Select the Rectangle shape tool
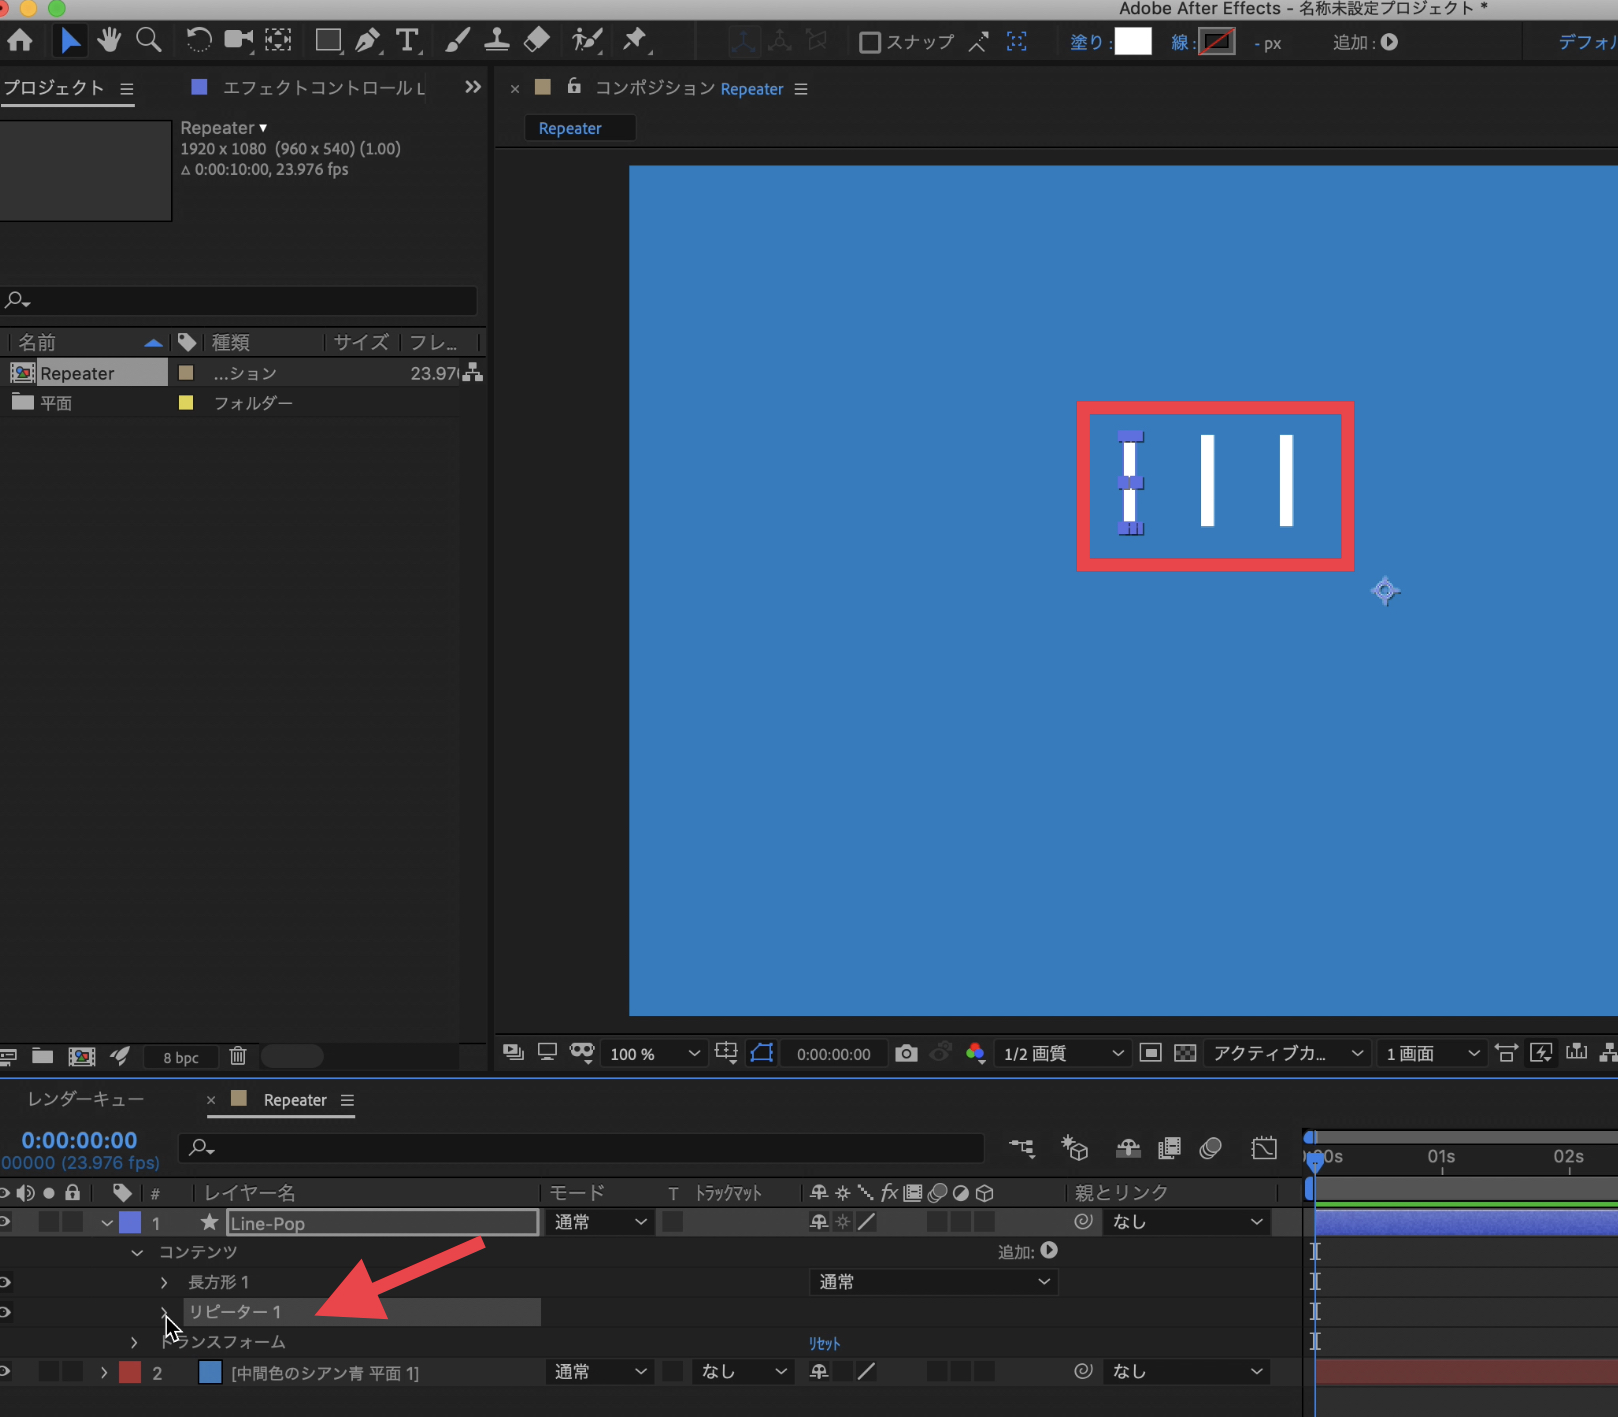 (327, 41)
